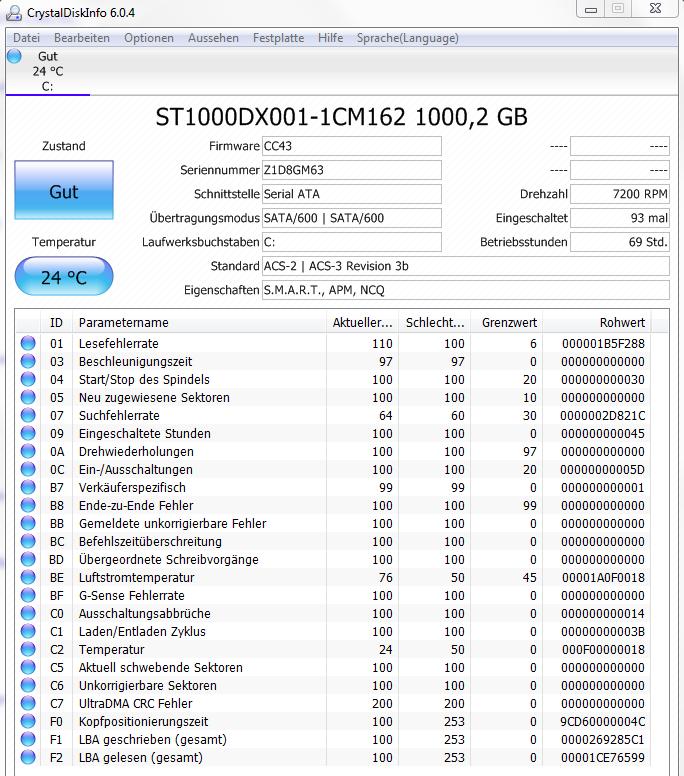Click the Grenzwert column header
This screenshot has height=776, width=684.
tap(507, 323)
